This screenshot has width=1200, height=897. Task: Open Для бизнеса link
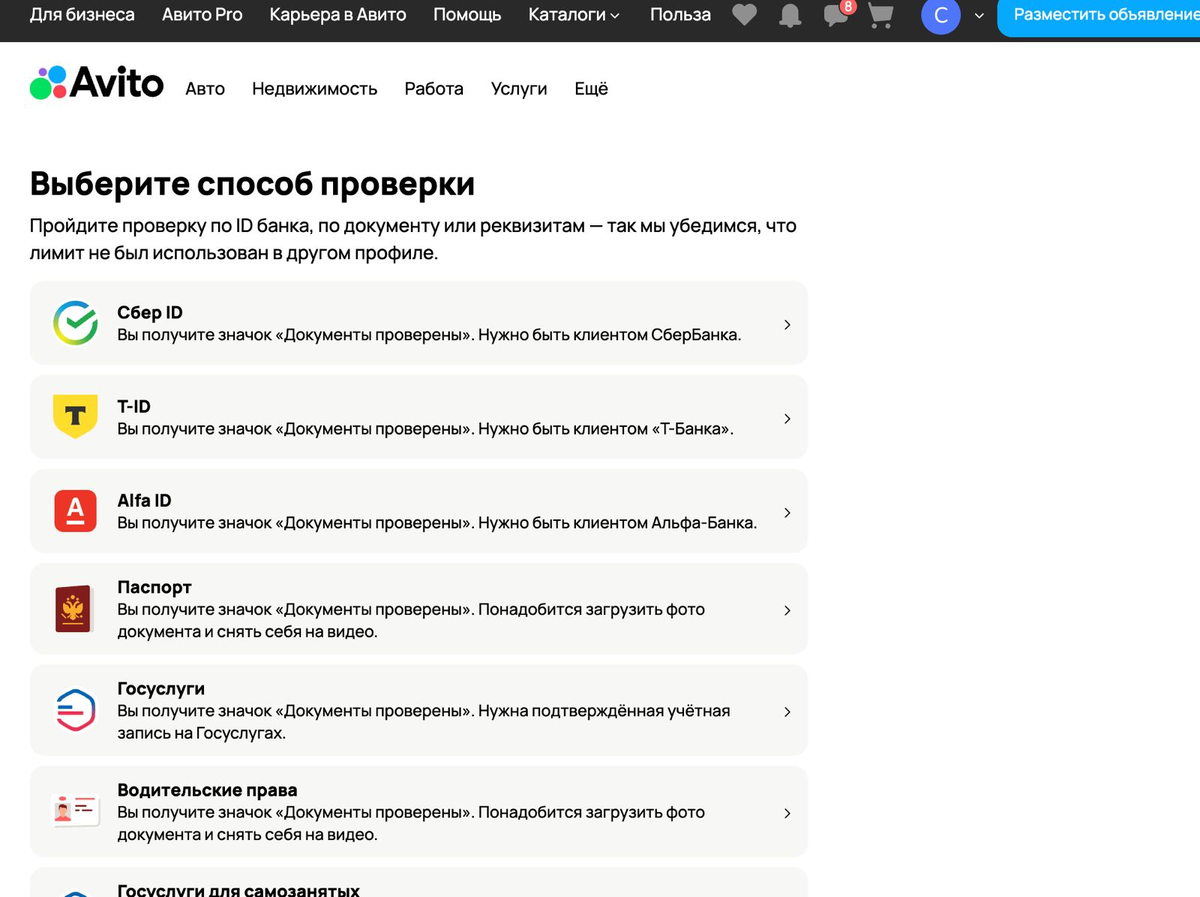click(82, 15)
